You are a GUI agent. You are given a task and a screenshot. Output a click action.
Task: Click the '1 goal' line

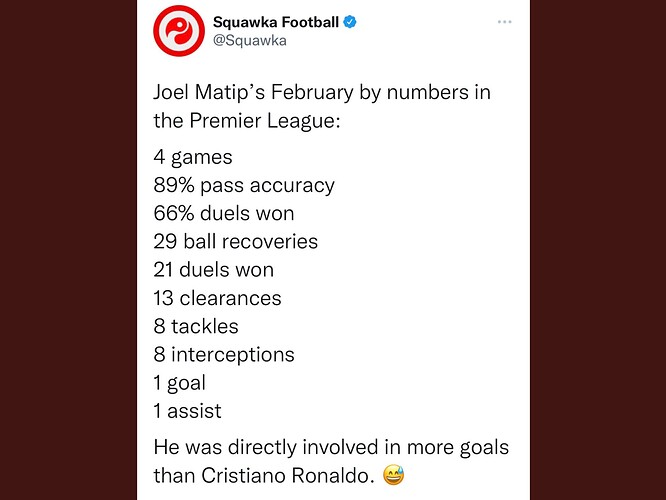[x=180, y=383]
